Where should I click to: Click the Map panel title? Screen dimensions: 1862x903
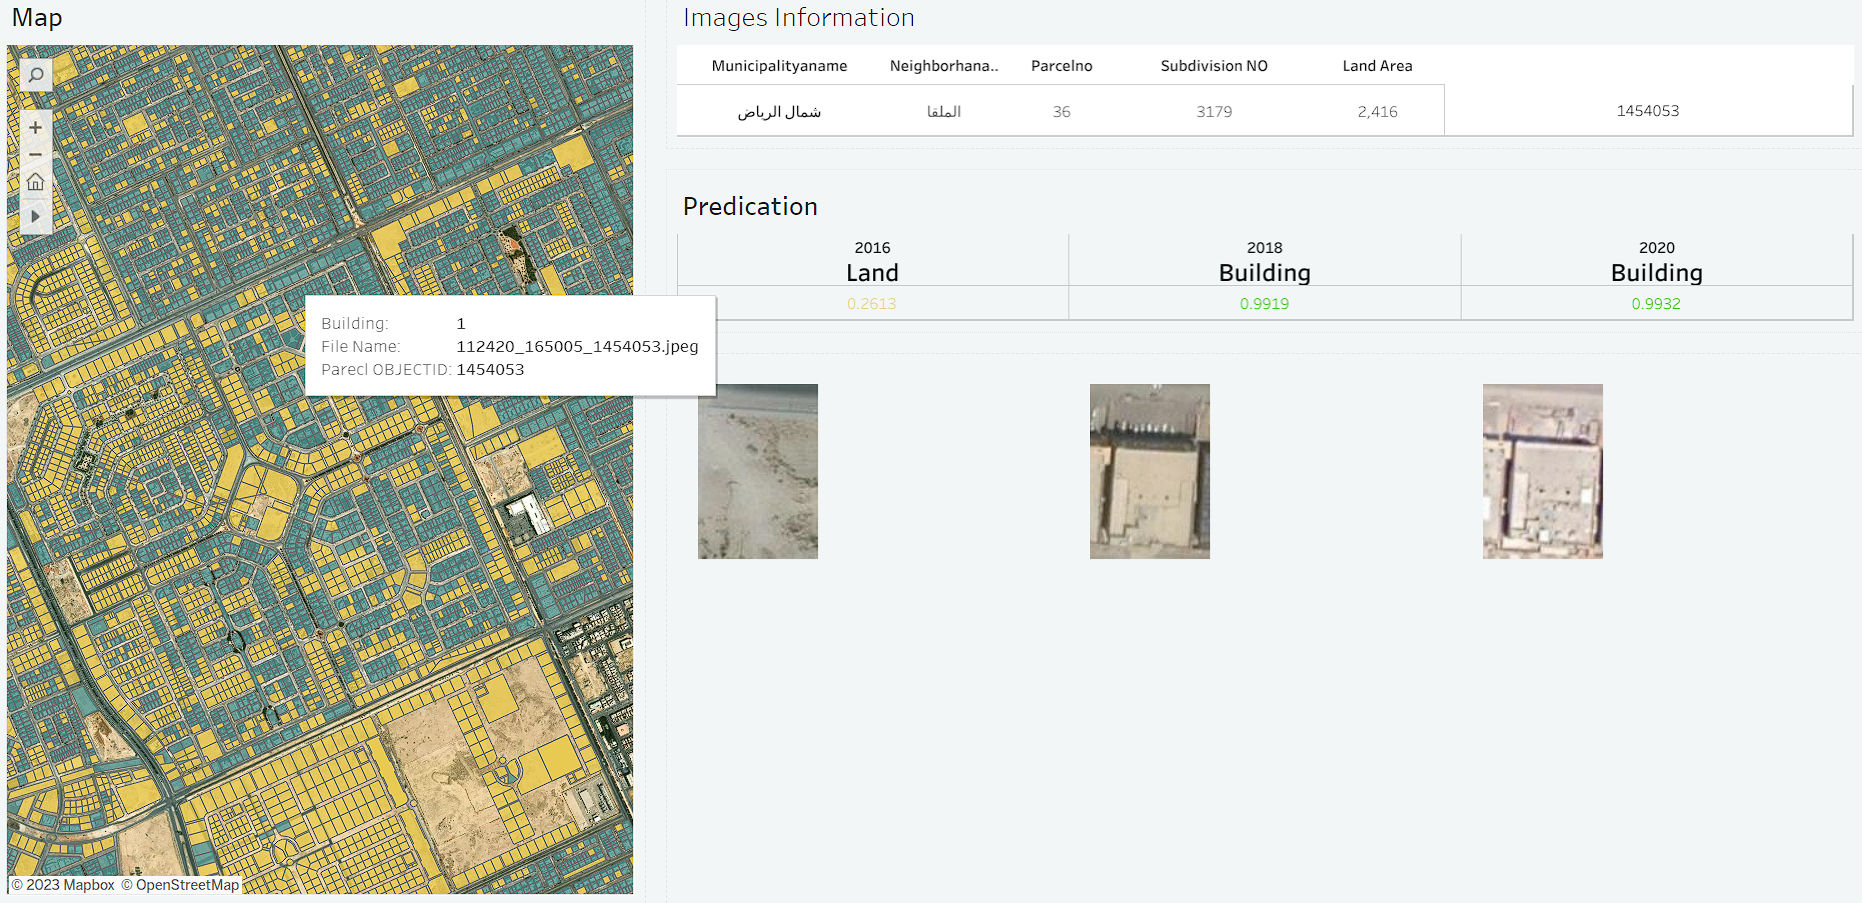coord(37,18)
